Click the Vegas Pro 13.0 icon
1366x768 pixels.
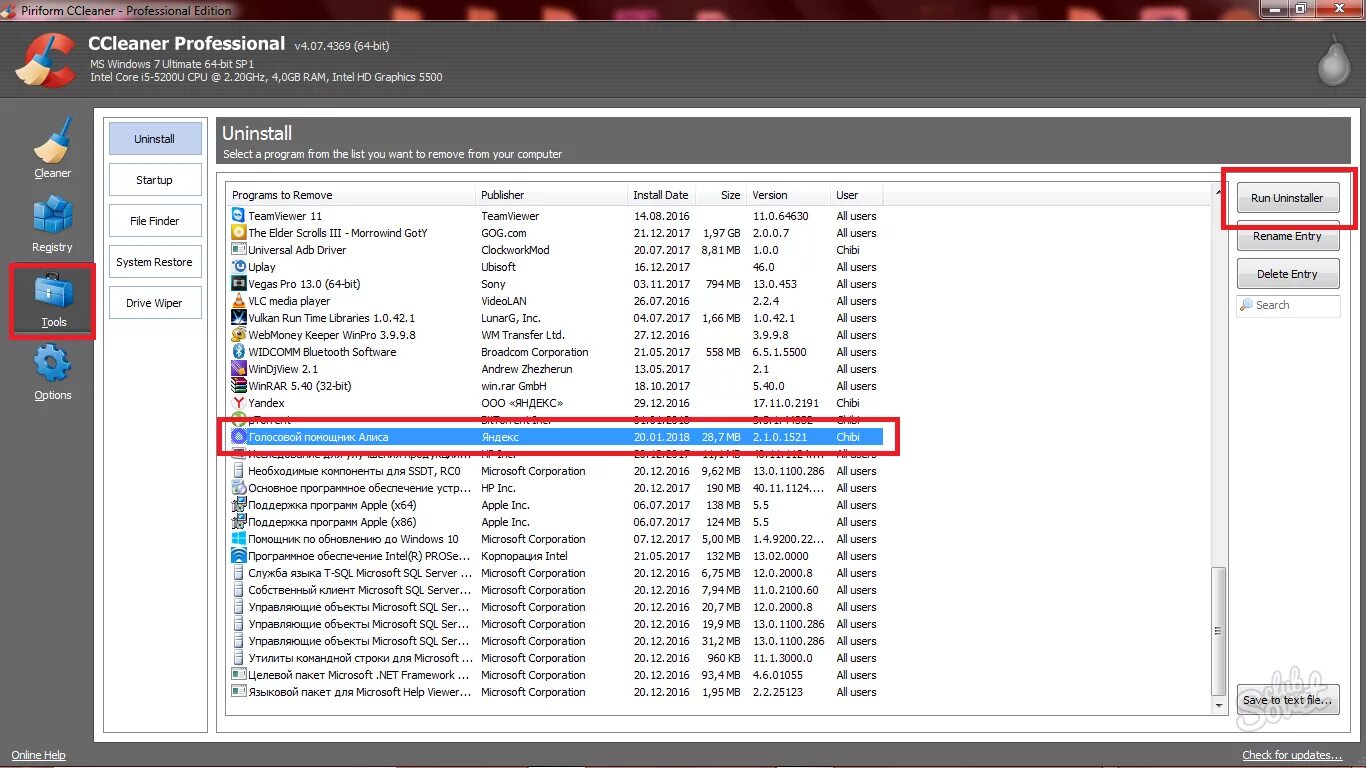click(238, 284)
